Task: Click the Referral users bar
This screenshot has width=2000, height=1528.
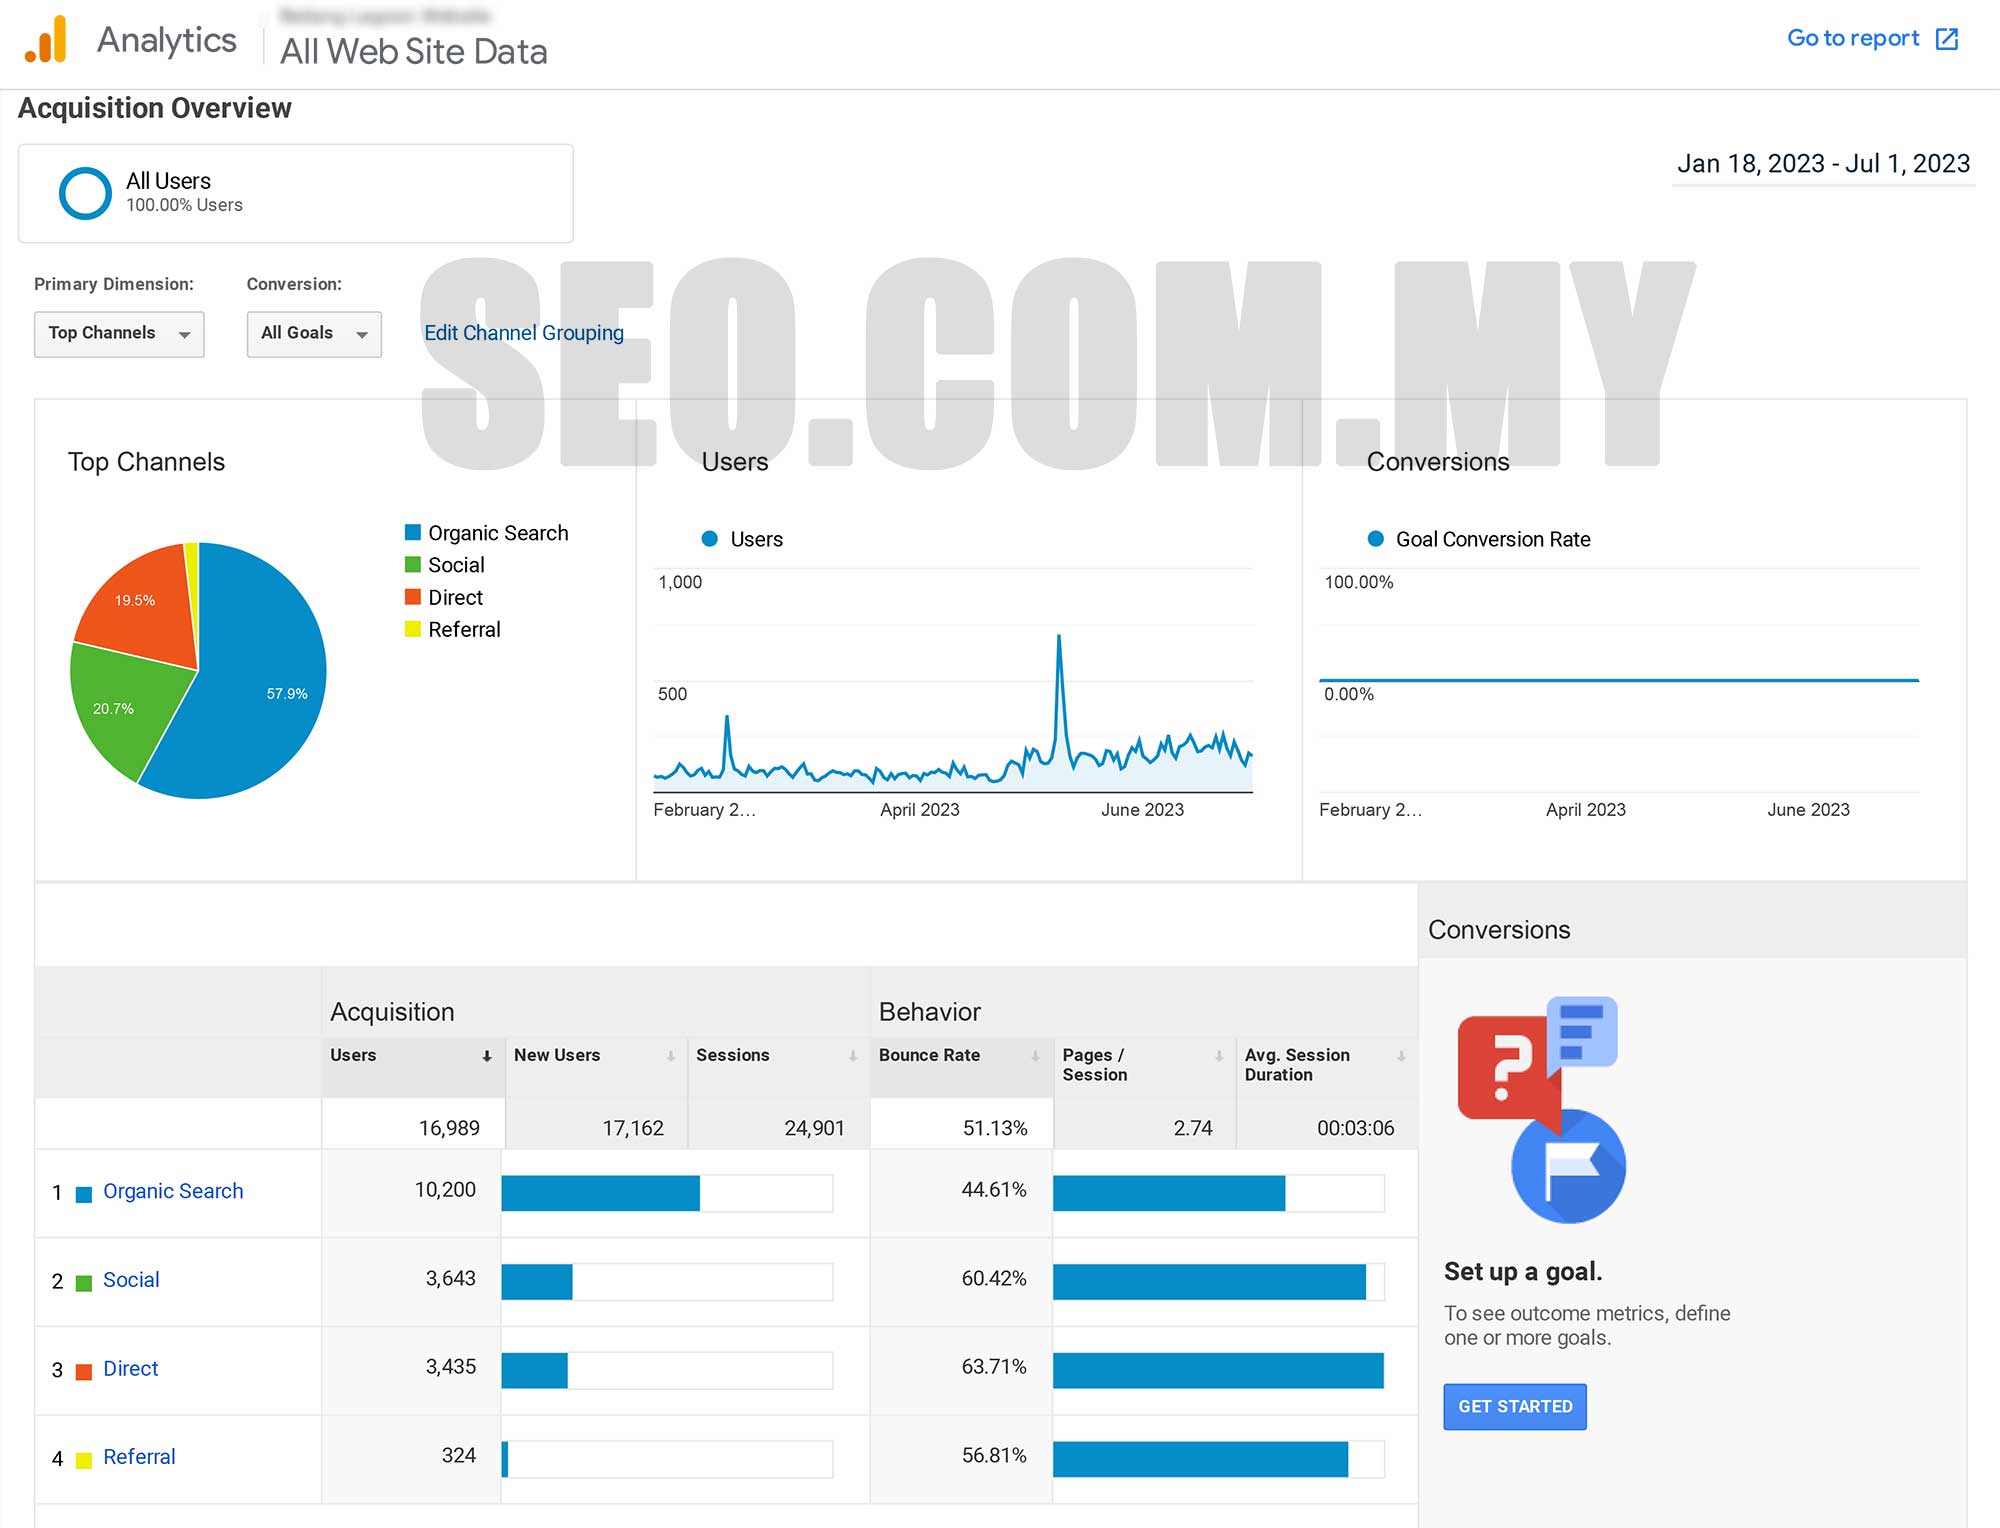Action: tap(505, 1459)
